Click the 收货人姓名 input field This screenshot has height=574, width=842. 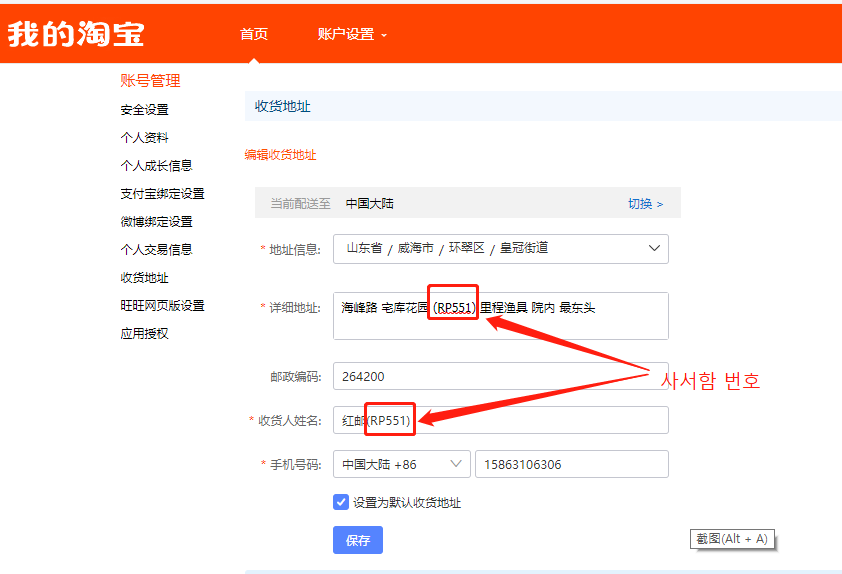coord(540,421)
